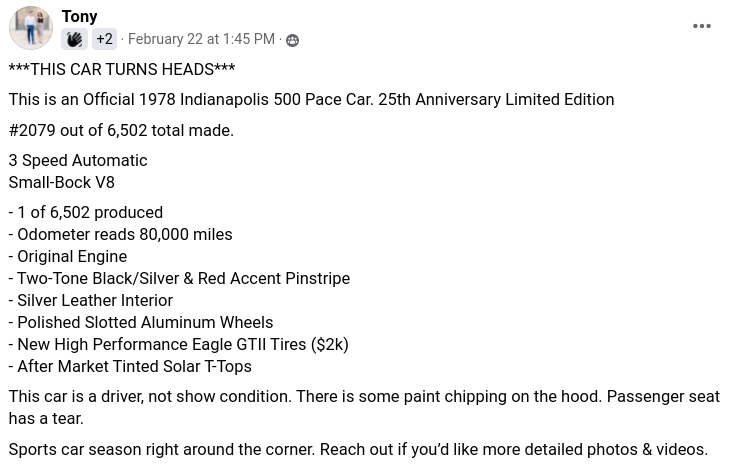This screenshot has height=469, width=737.
Task: Click the post audience group icon
Action: pyautogui.click(x=292, y=40)
